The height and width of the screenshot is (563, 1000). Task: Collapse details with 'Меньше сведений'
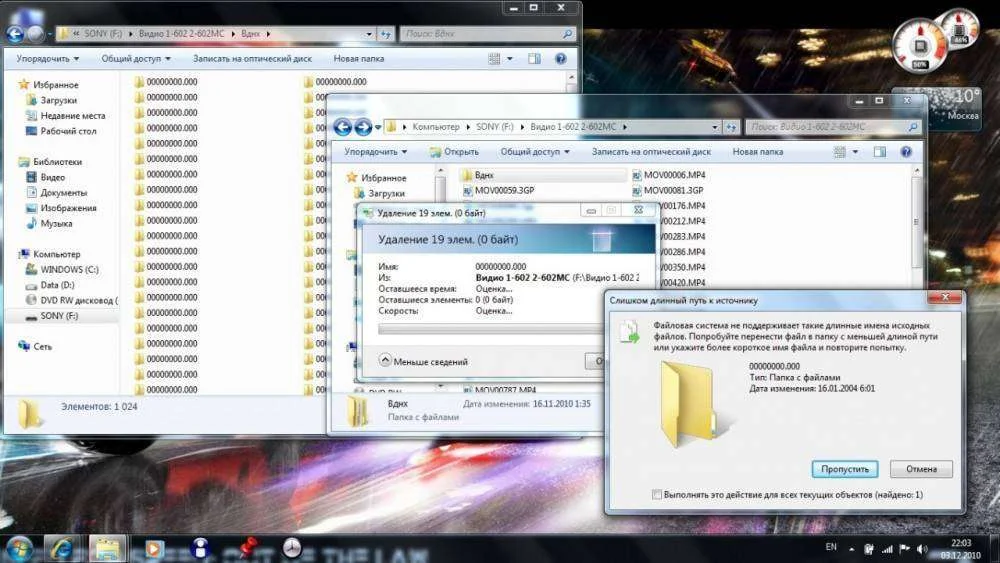(x=423, y=361)
